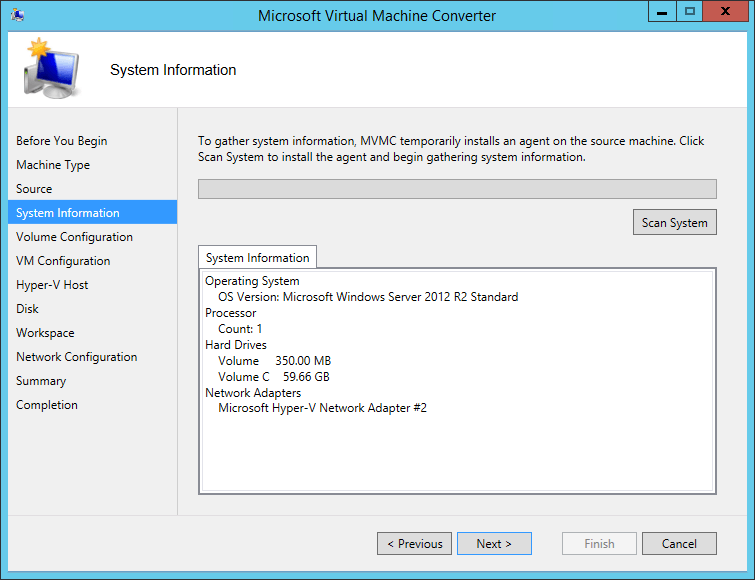Click the Volume 350.00 MB row
The image size is (755, 580).
point(274,361)
